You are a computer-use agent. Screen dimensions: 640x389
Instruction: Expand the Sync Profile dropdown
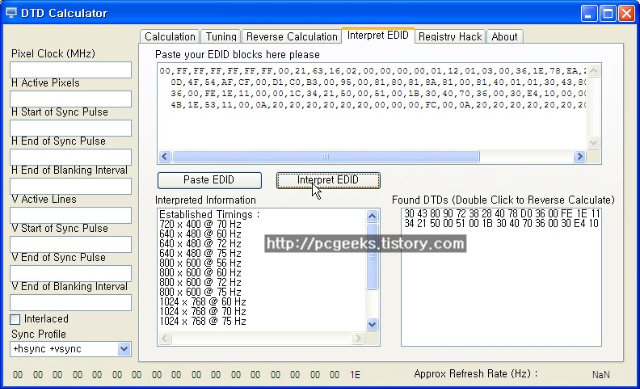click(x=124, y=349)
